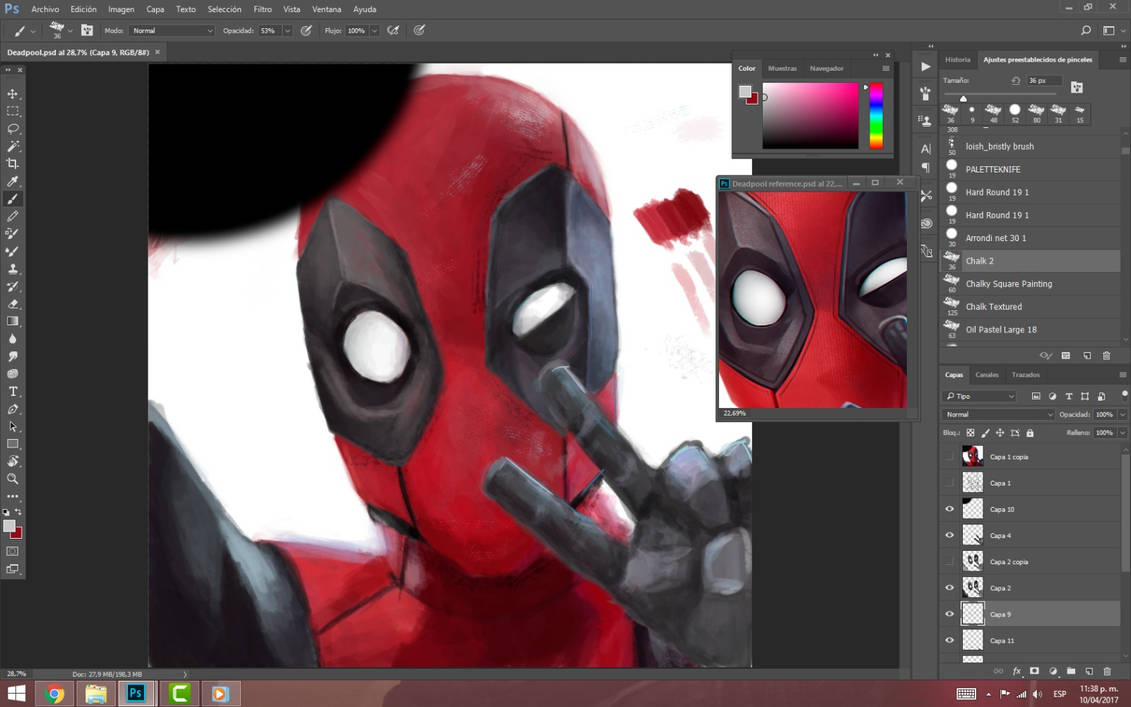Enable airbrush-style build-up effect
Viewport: 1131px width, 707px height.
(x=393, y=30)
